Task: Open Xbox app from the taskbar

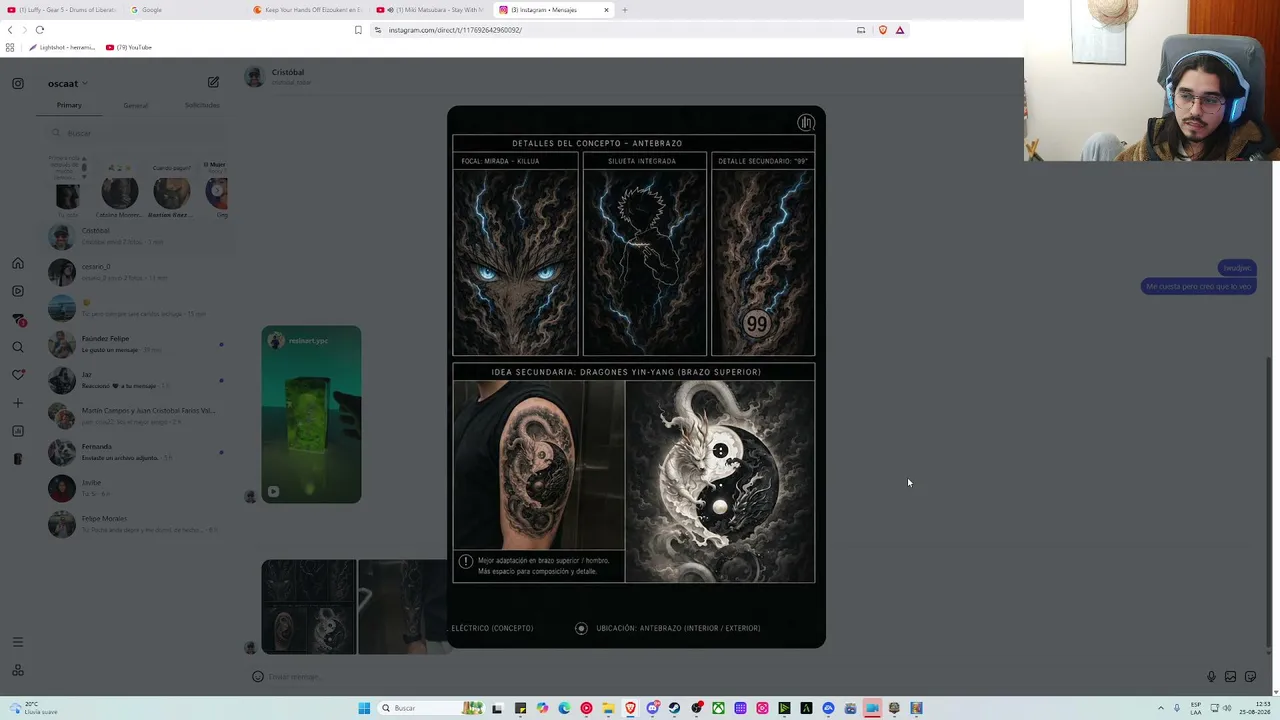Action: [718, 708]
